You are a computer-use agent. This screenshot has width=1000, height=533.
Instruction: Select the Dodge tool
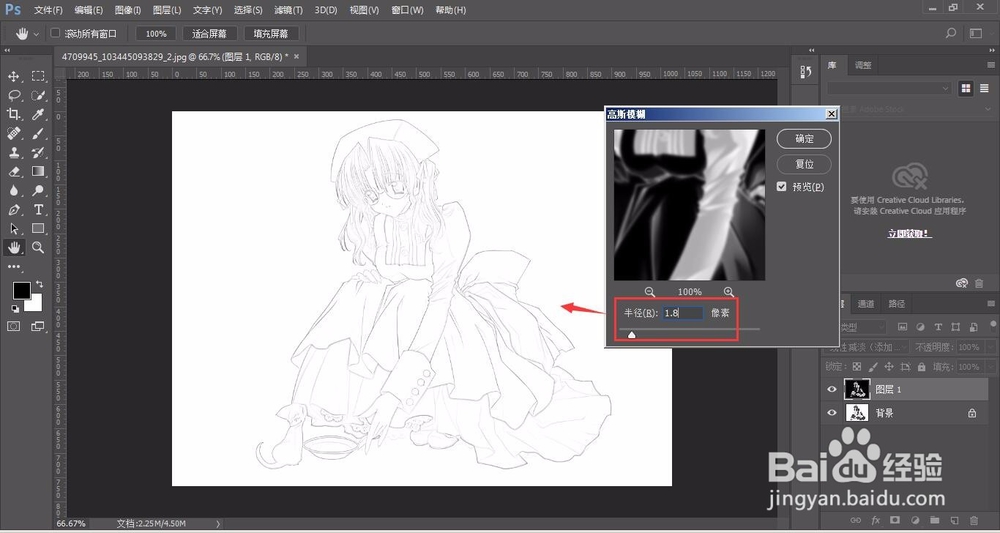[x=38, y=191]
